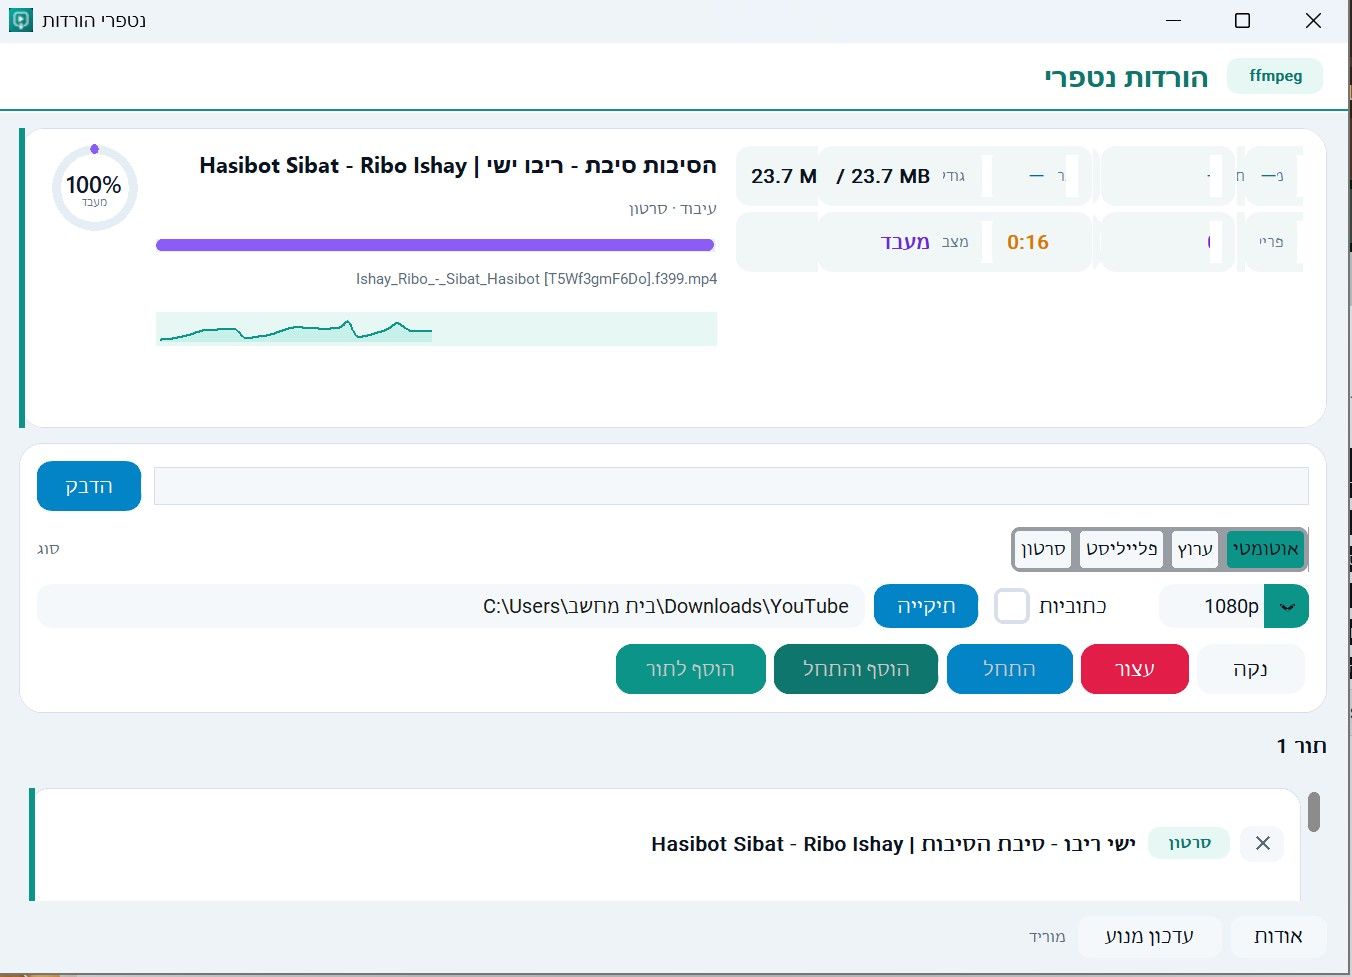This screenshot has height=977, width=1352.
Task: Click the הוסף לתור add-to-queue button
Action: click(x=691, y=669)
